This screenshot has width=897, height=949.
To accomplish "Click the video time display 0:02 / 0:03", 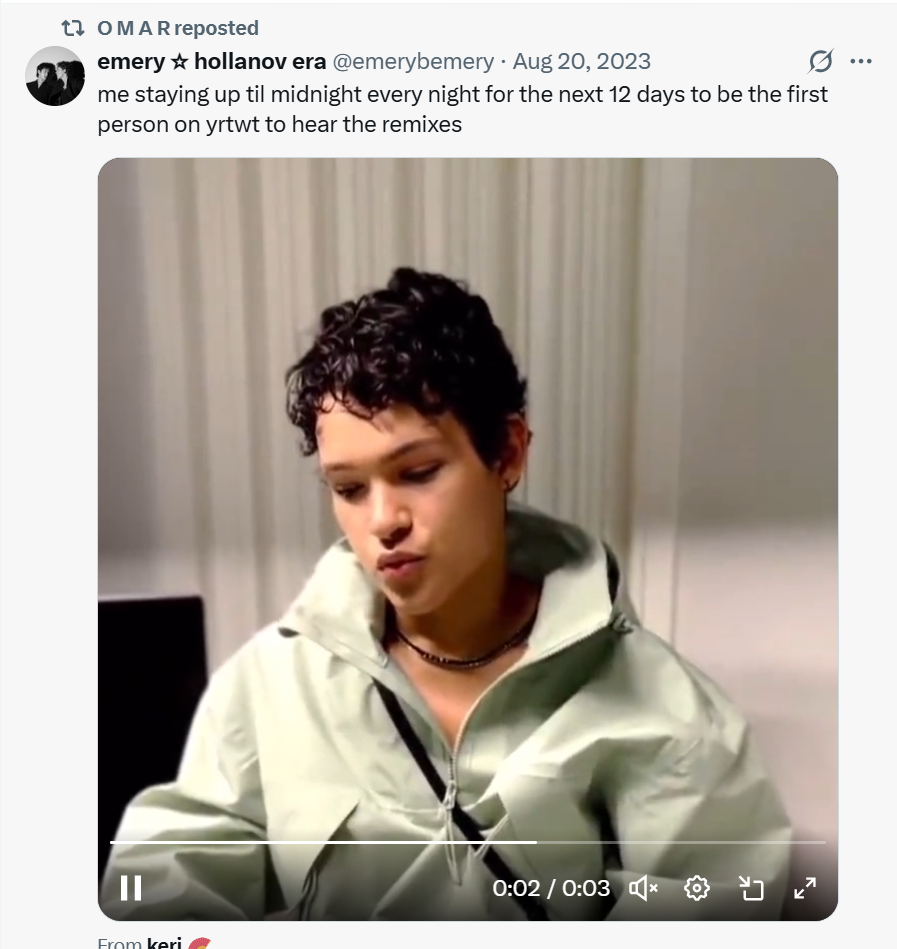I will [551, 887].
